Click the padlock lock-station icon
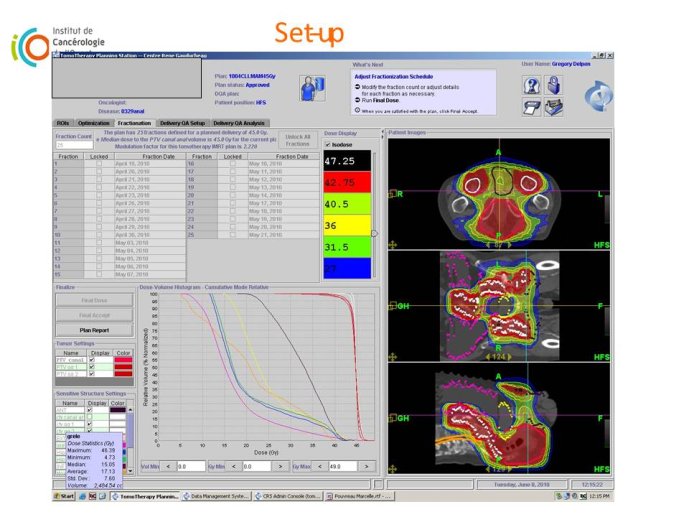Screen dimensions: 689x517 click(x=554, y=85)
